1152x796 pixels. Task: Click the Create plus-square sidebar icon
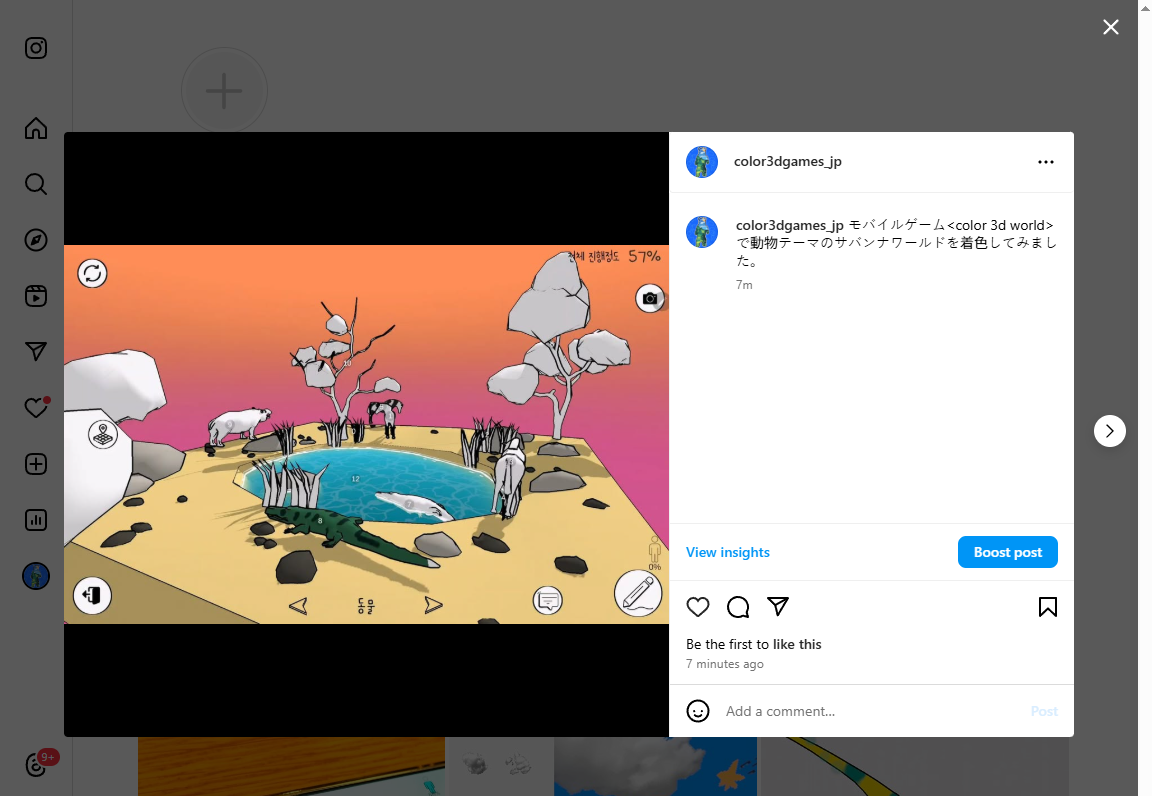pos(36,464)
